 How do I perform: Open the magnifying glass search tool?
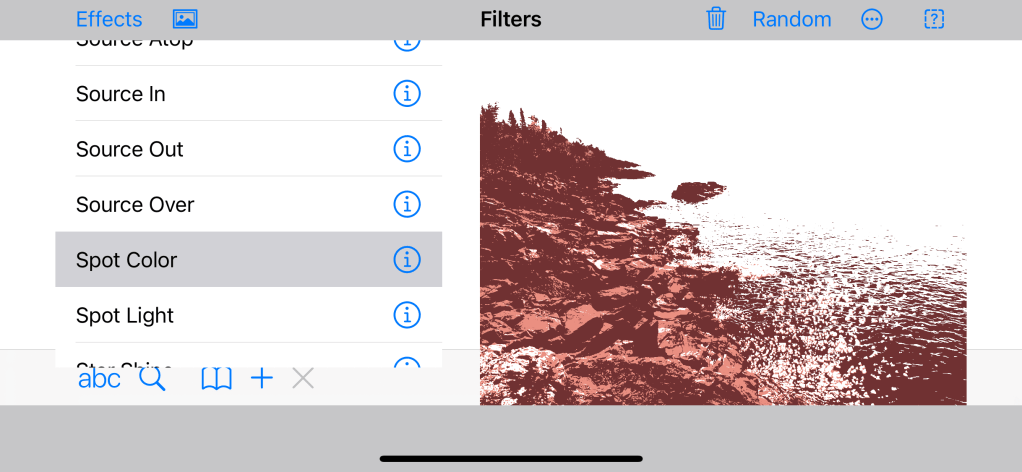point(152,378)
